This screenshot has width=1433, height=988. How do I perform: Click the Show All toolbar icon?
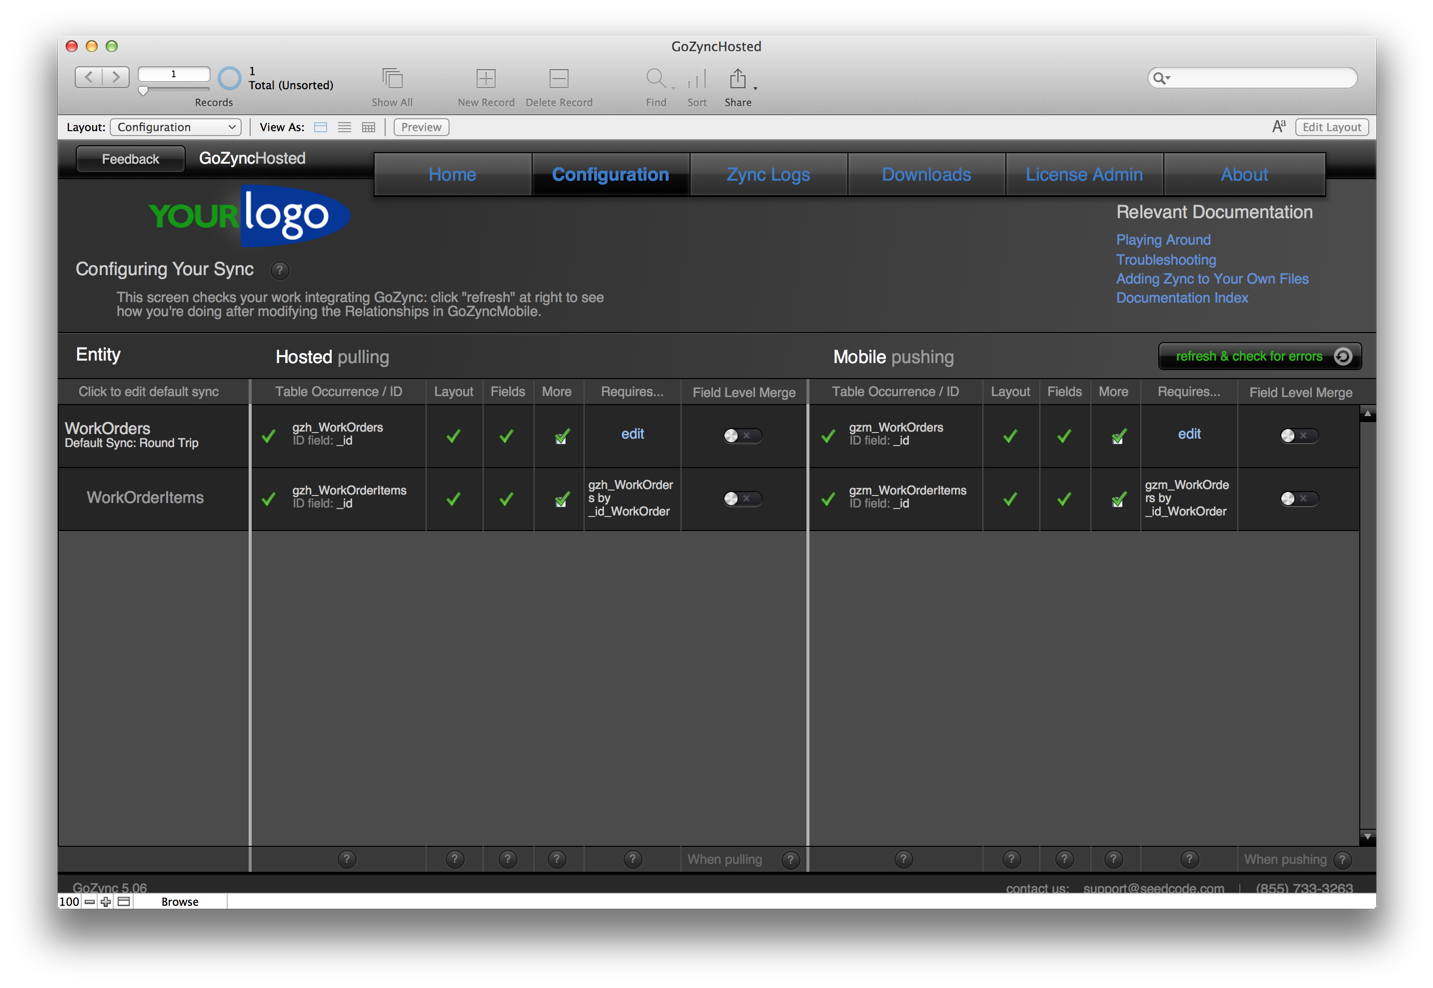392,78
